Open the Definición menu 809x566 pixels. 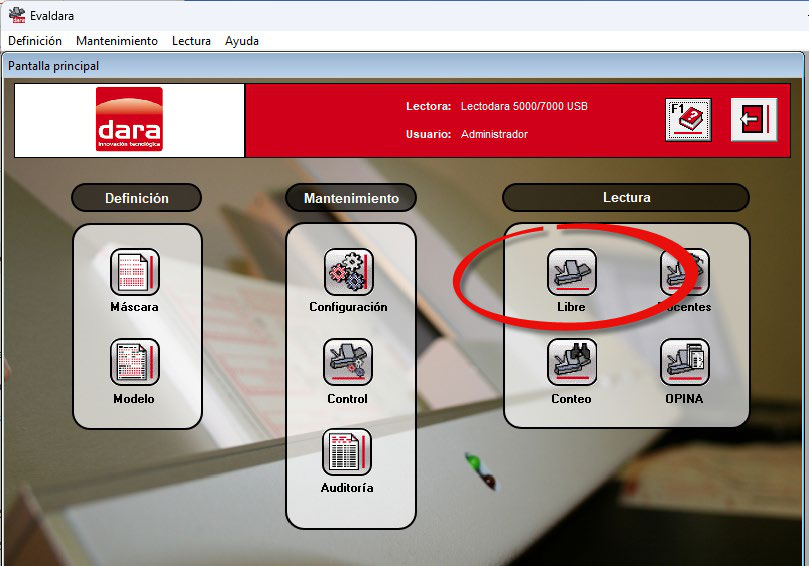click(35, 41)
